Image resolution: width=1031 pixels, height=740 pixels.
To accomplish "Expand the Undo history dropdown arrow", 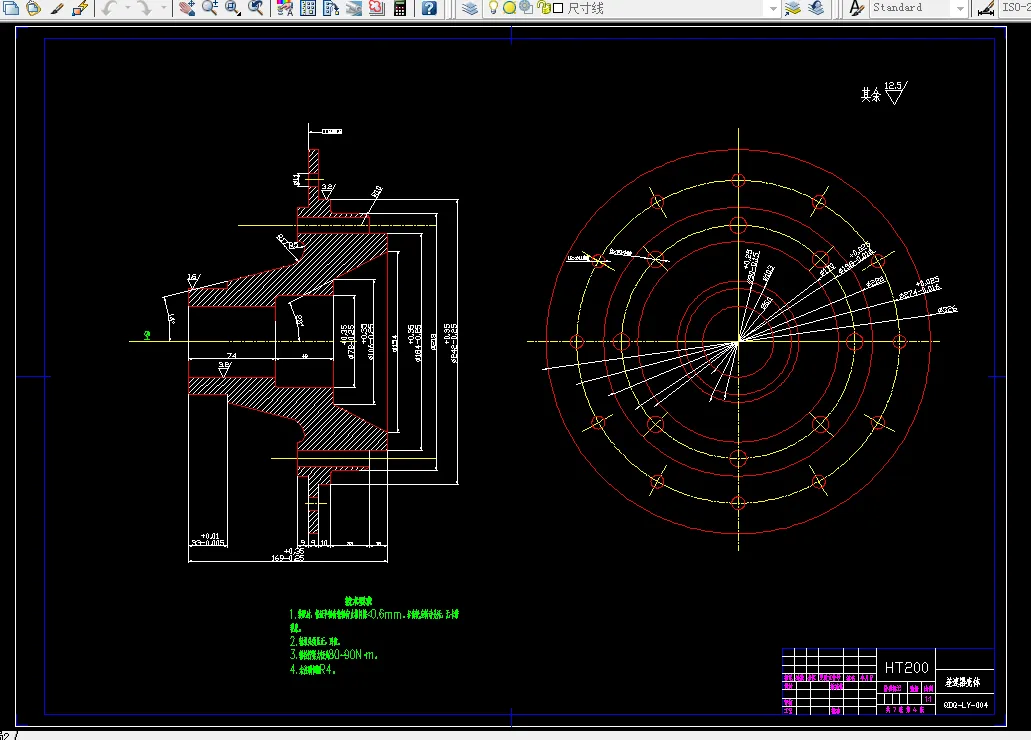I will [x=128, y=8].
